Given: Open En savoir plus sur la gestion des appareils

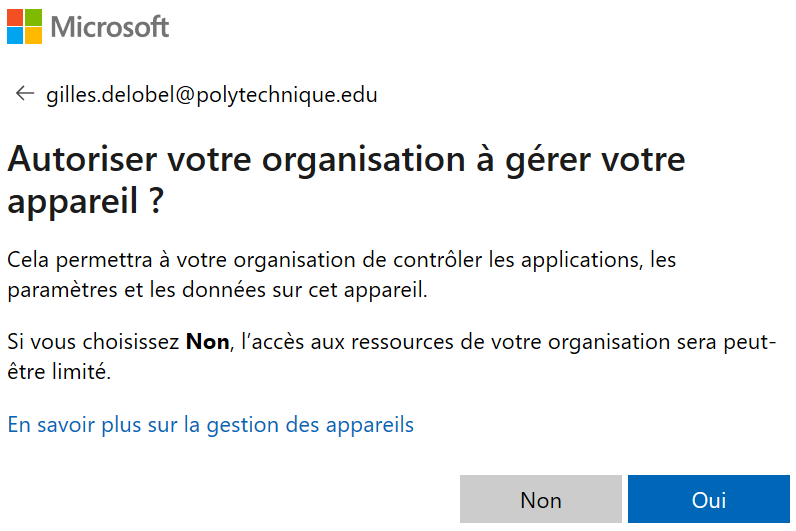Looking at the screenshot, I should click(211, 425).
